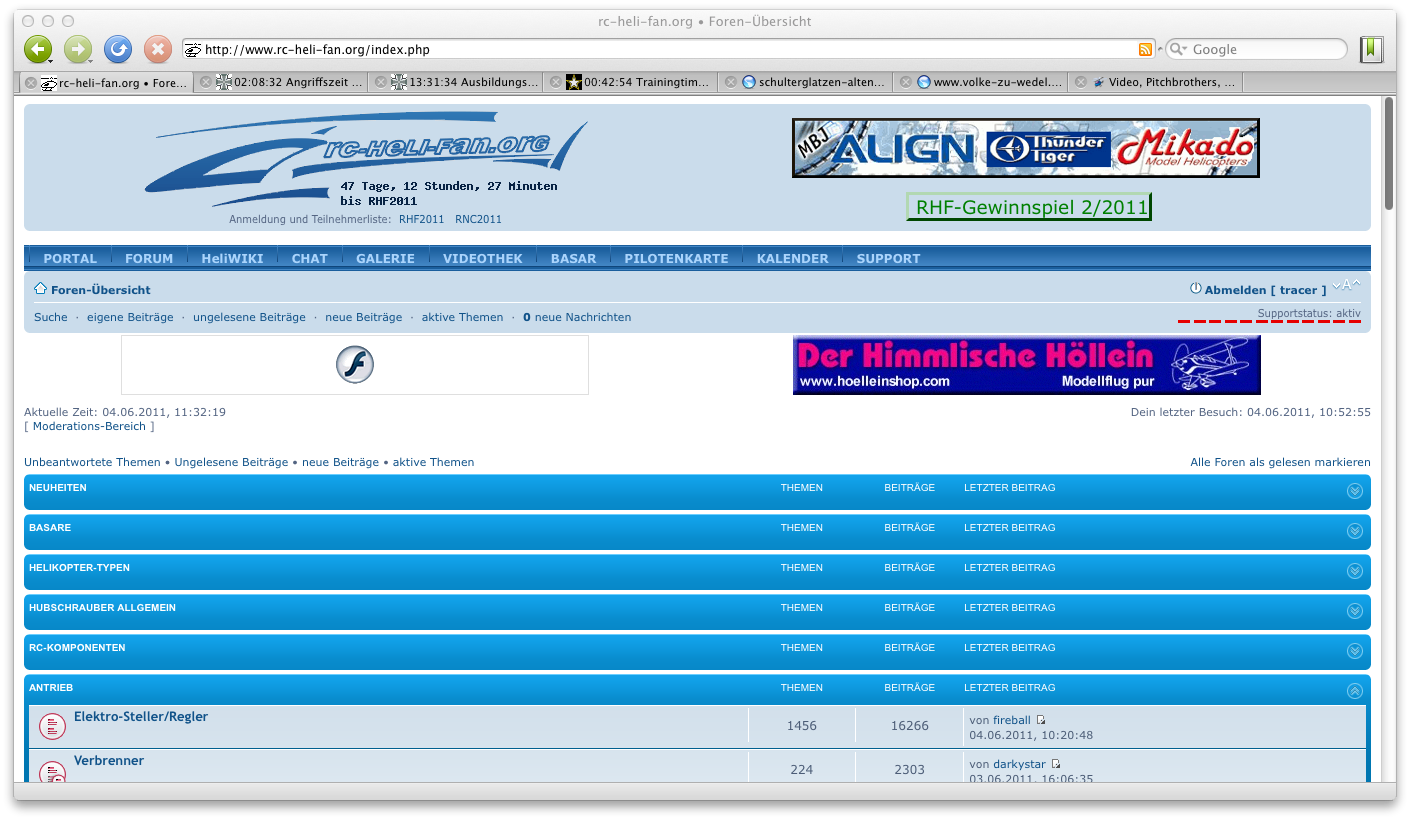Open the Moderations-Bereich link
Viewport: 1410px width, 820px height.
pyautogui.click(x=89, y=426)
